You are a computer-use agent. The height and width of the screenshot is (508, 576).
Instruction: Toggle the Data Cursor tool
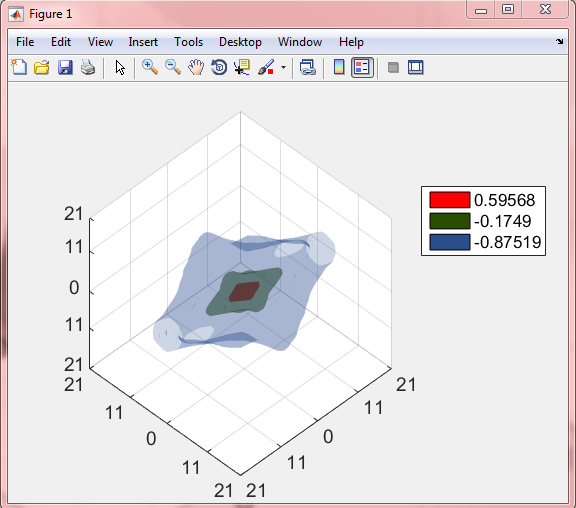242,68
